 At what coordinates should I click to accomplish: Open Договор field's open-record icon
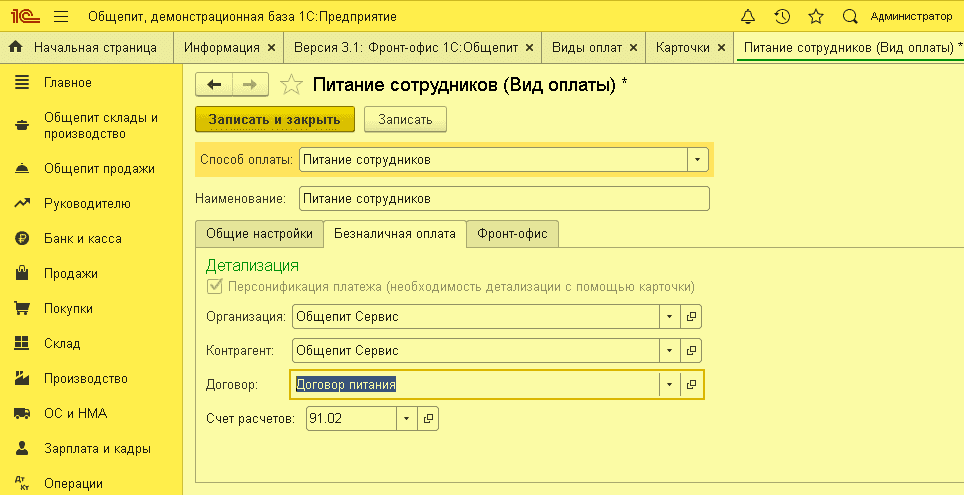click(691, 384)
